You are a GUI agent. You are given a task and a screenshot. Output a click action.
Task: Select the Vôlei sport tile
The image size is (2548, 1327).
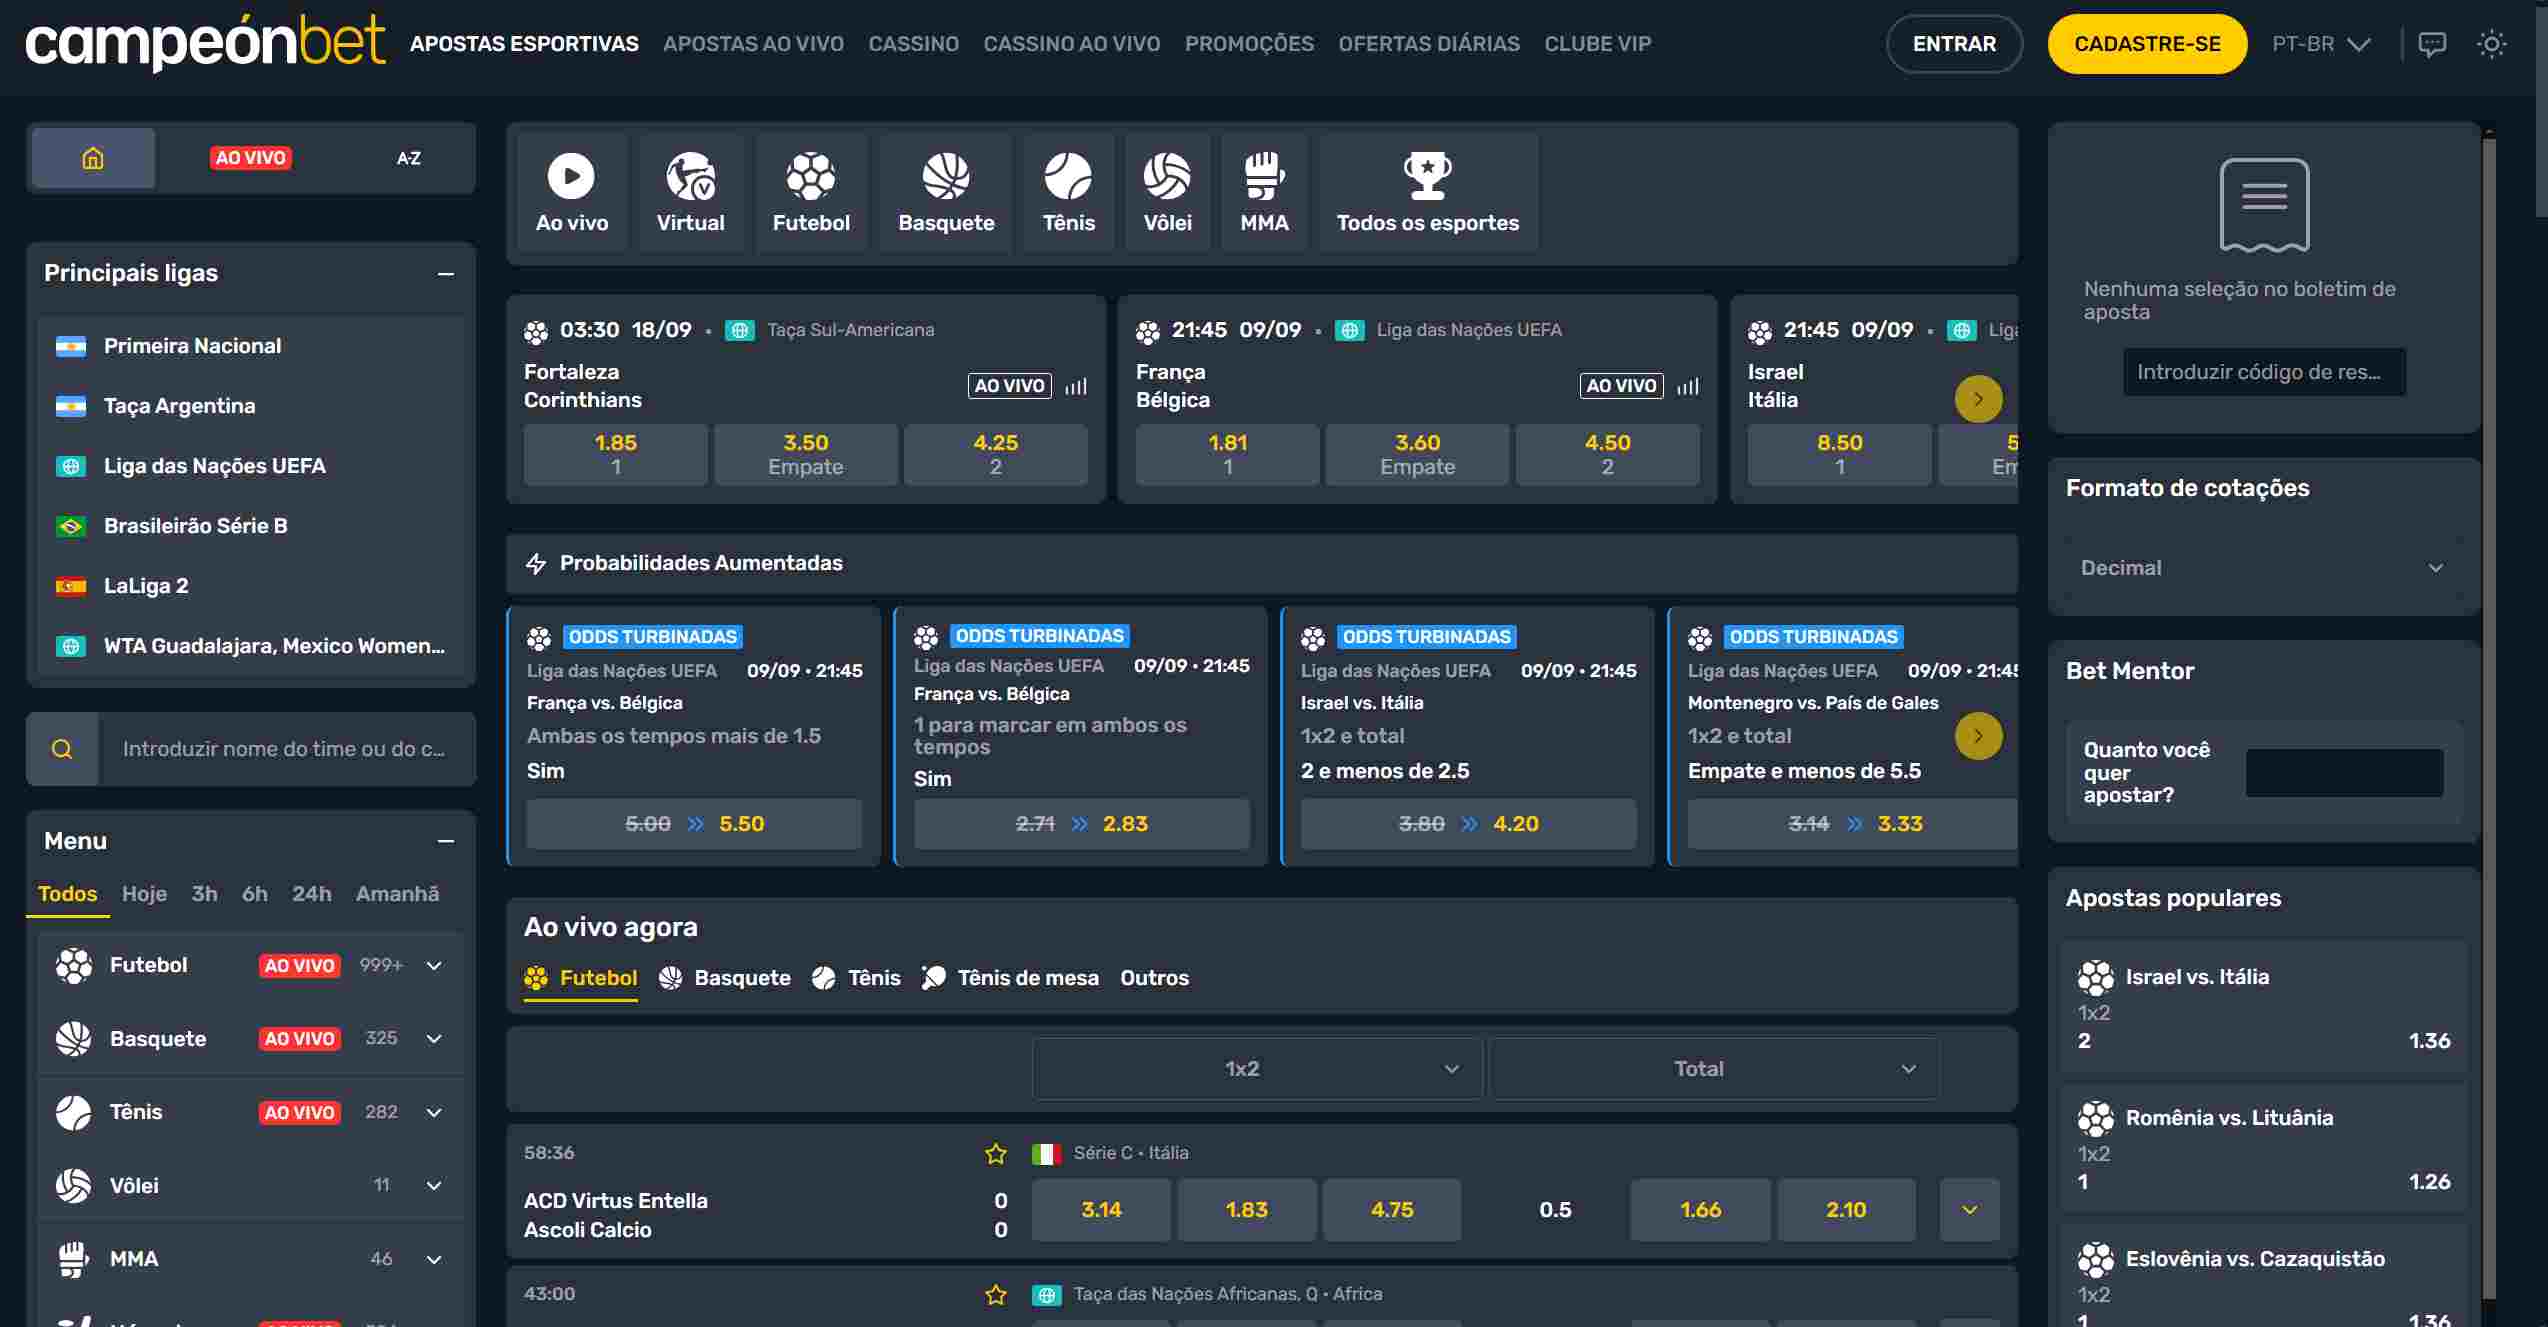[1167, 193]
